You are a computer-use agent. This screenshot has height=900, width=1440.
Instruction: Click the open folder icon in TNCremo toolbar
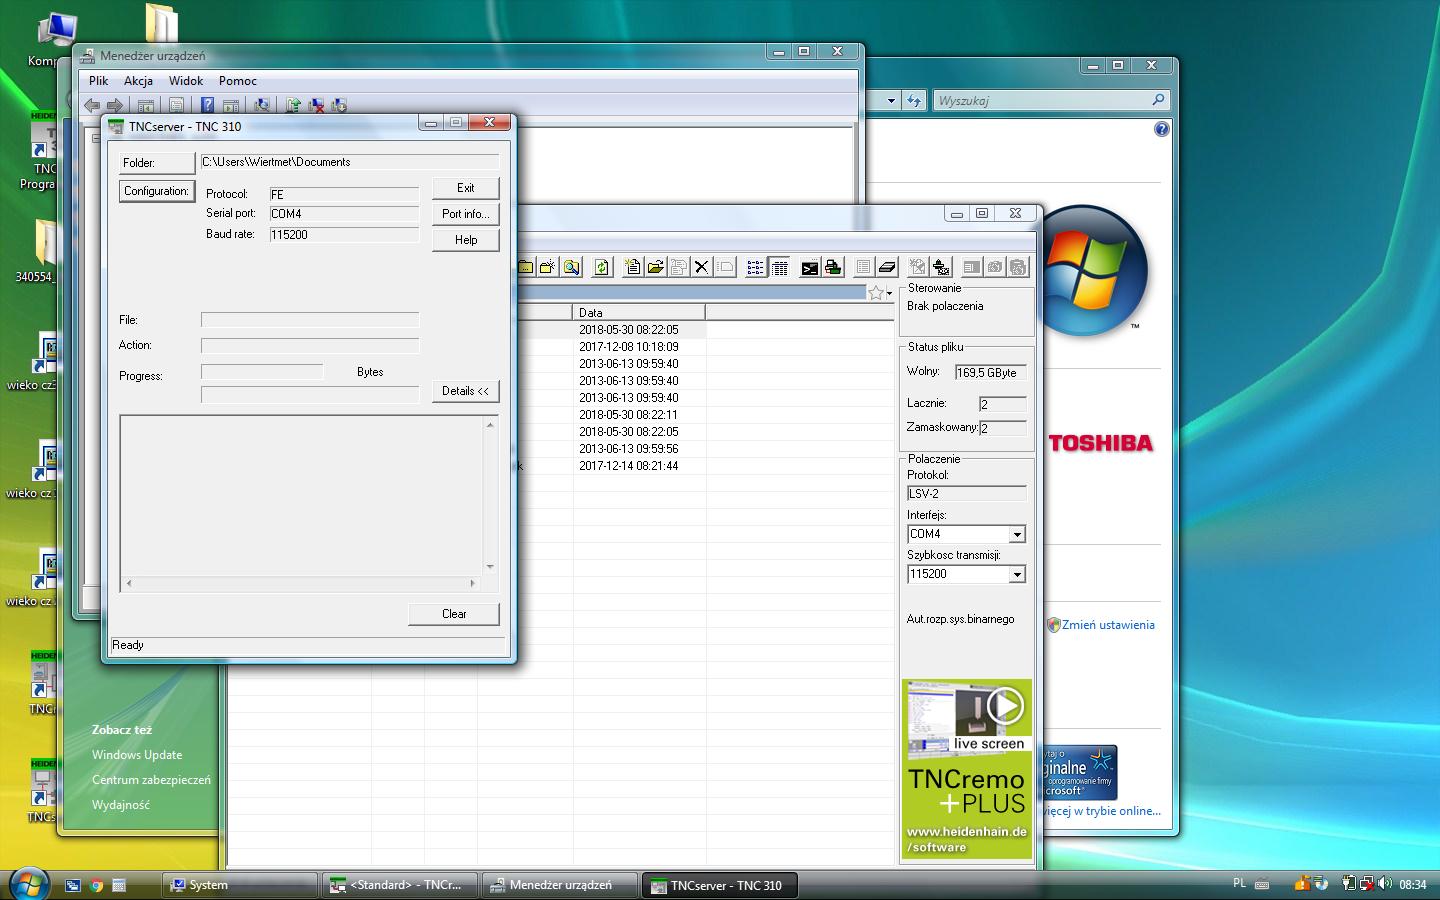pyautogui.click(x=655, y=267)
